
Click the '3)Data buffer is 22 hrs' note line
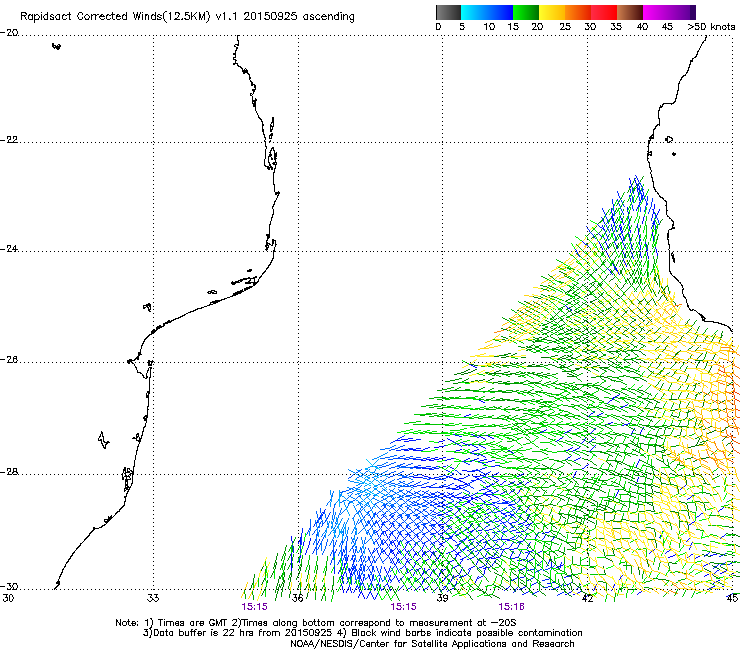(x=362, y=633)
